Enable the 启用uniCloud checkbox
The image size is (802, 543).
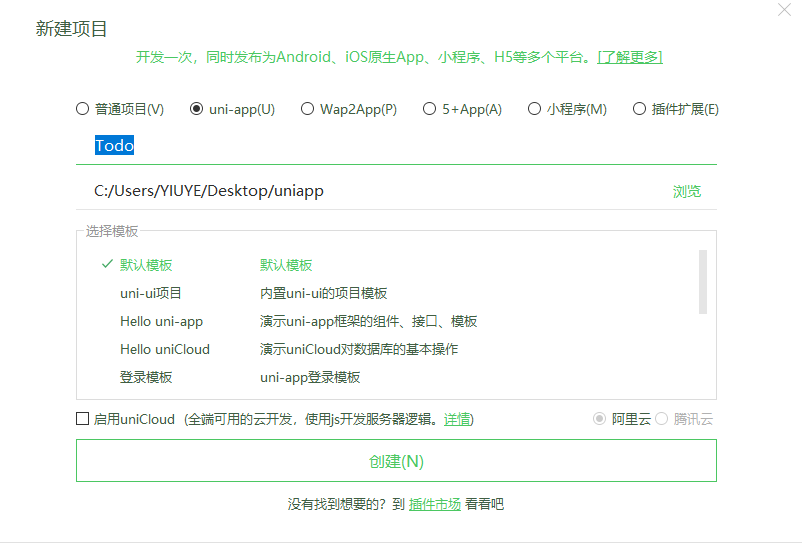click(x=82, y=419)
